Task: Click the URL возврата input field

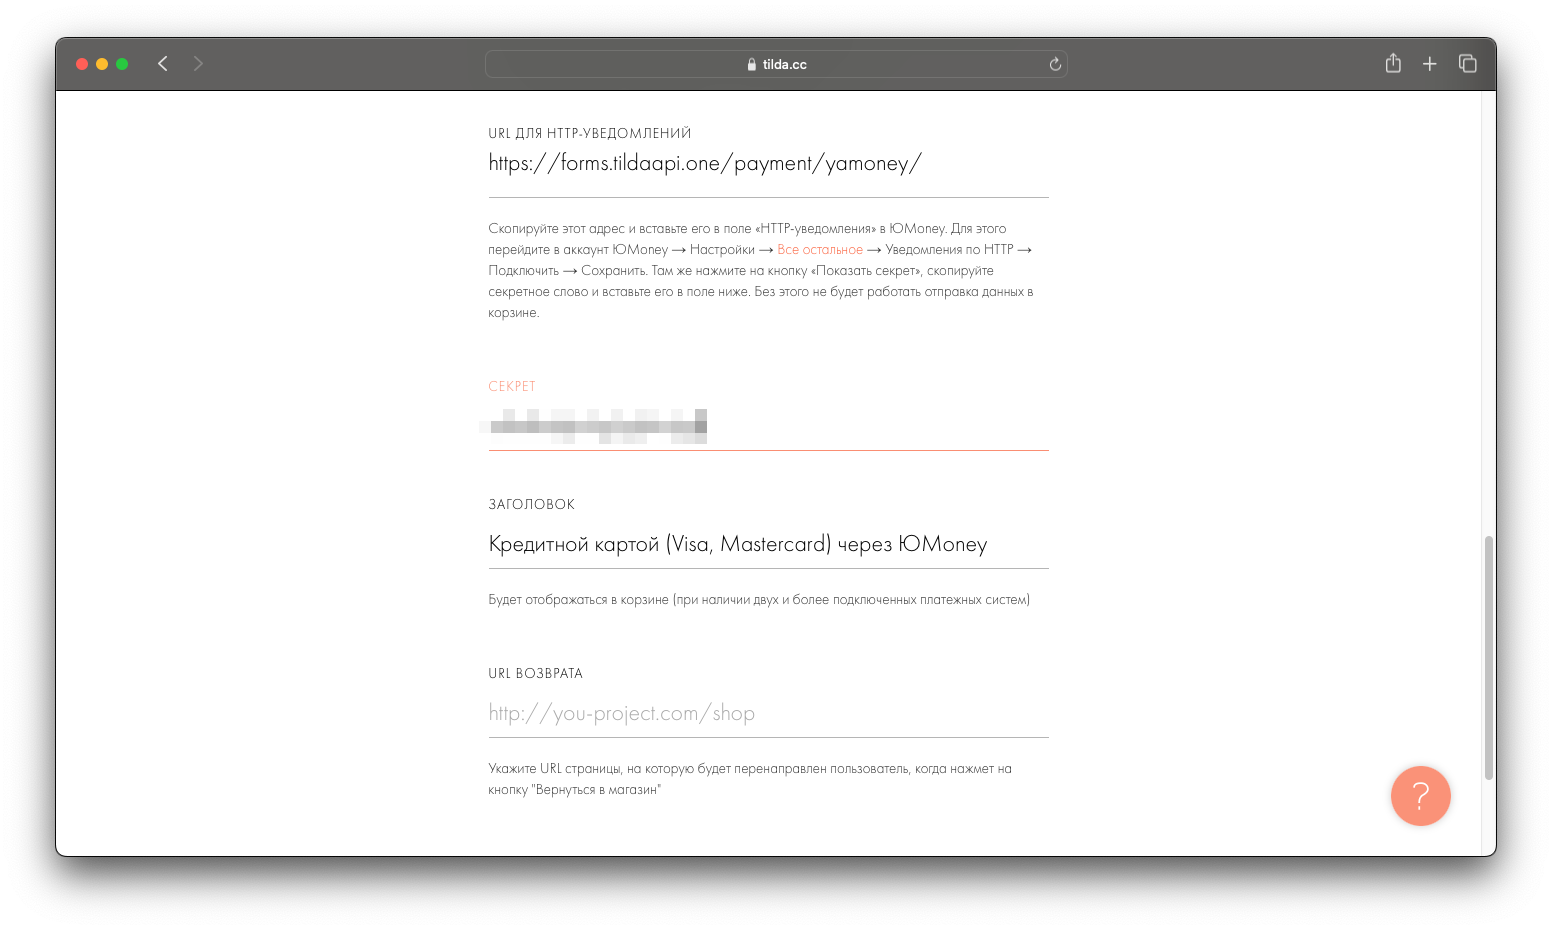Action: pyautogui.click(x=768, y=713)
